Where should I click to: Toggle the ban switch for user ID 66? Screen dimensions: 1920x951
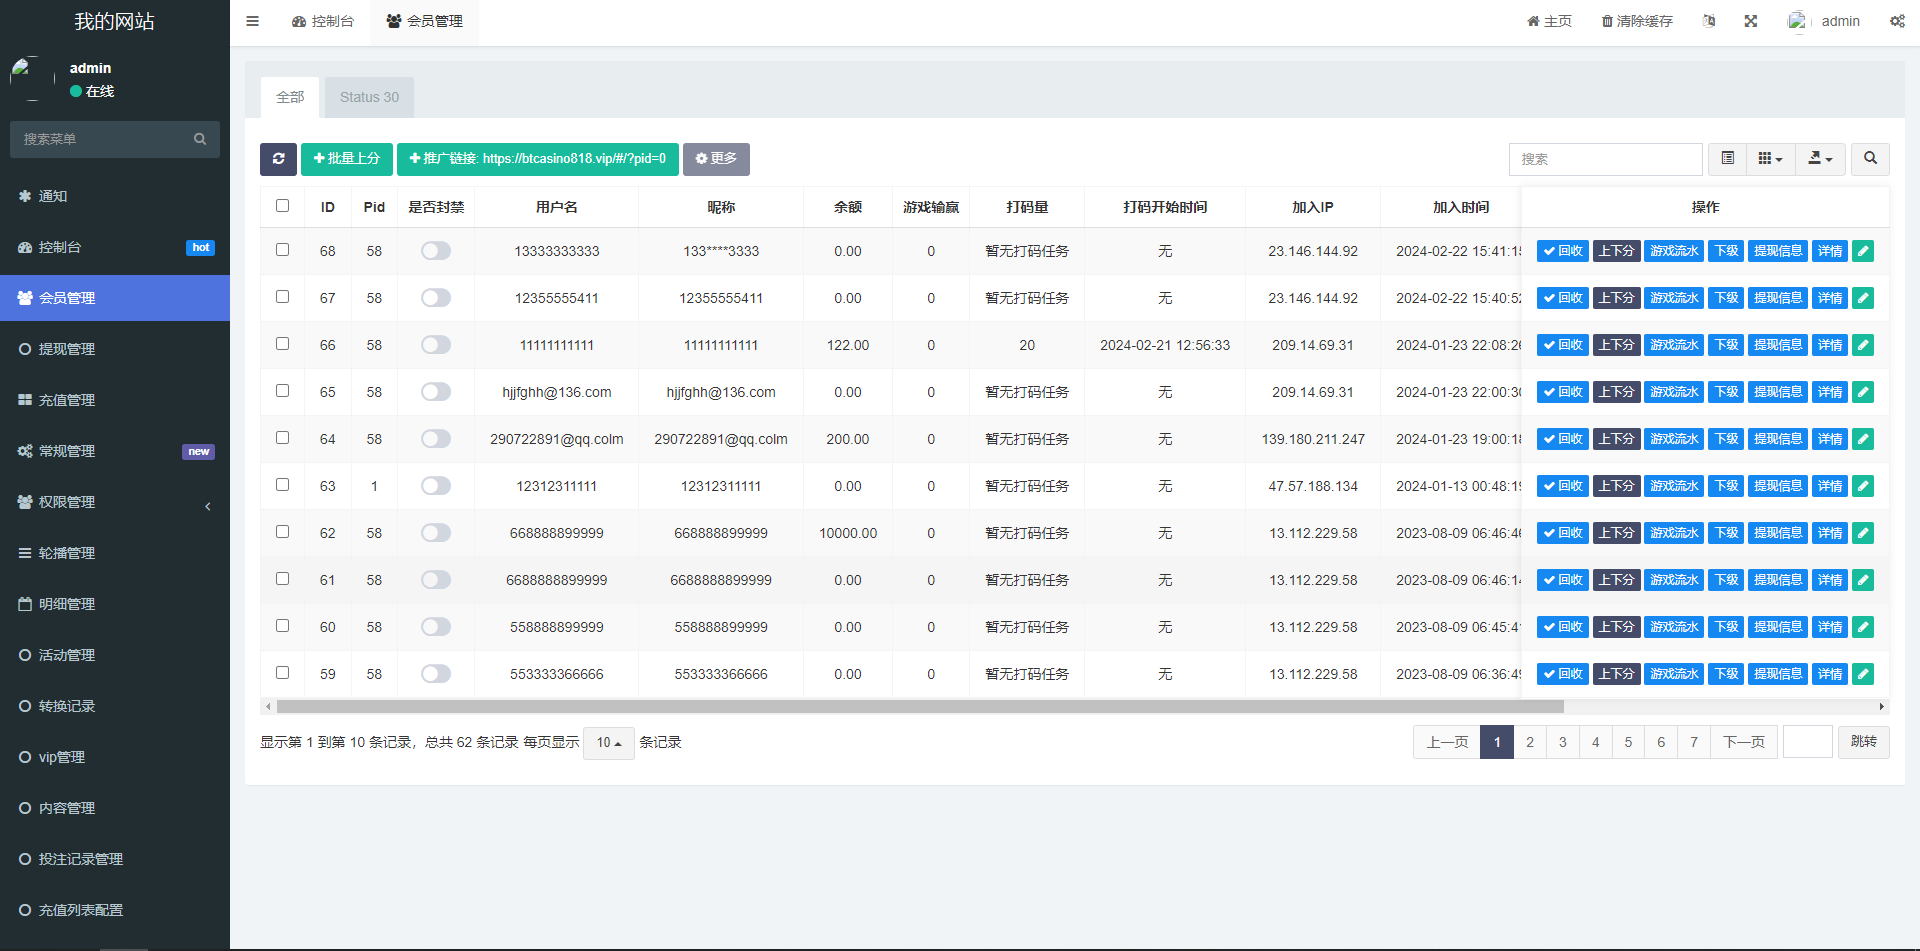[436, 345]
